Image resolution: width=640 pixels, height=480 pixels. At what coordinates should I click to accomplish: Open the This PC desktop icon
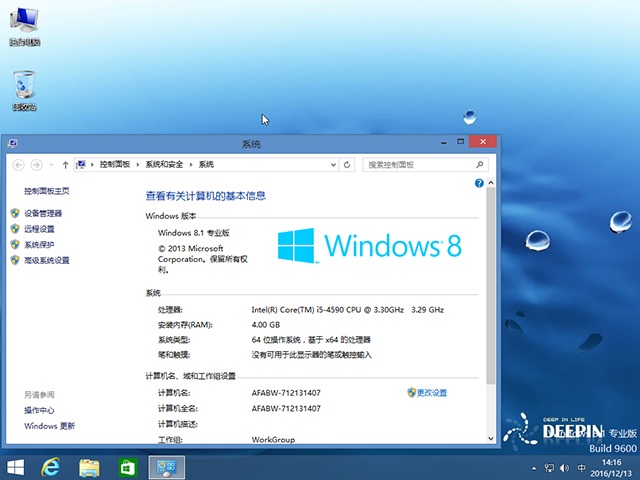24,26
